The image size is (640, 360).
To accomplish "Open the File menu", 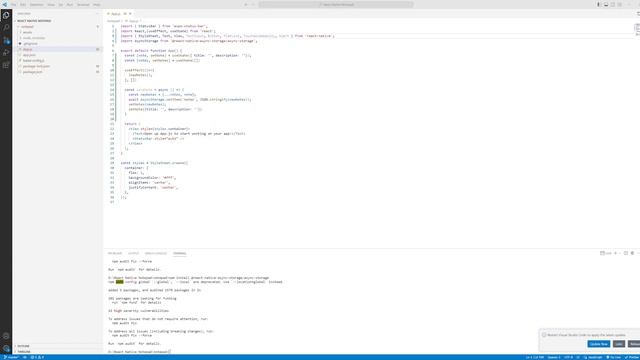I will [13, 4].
